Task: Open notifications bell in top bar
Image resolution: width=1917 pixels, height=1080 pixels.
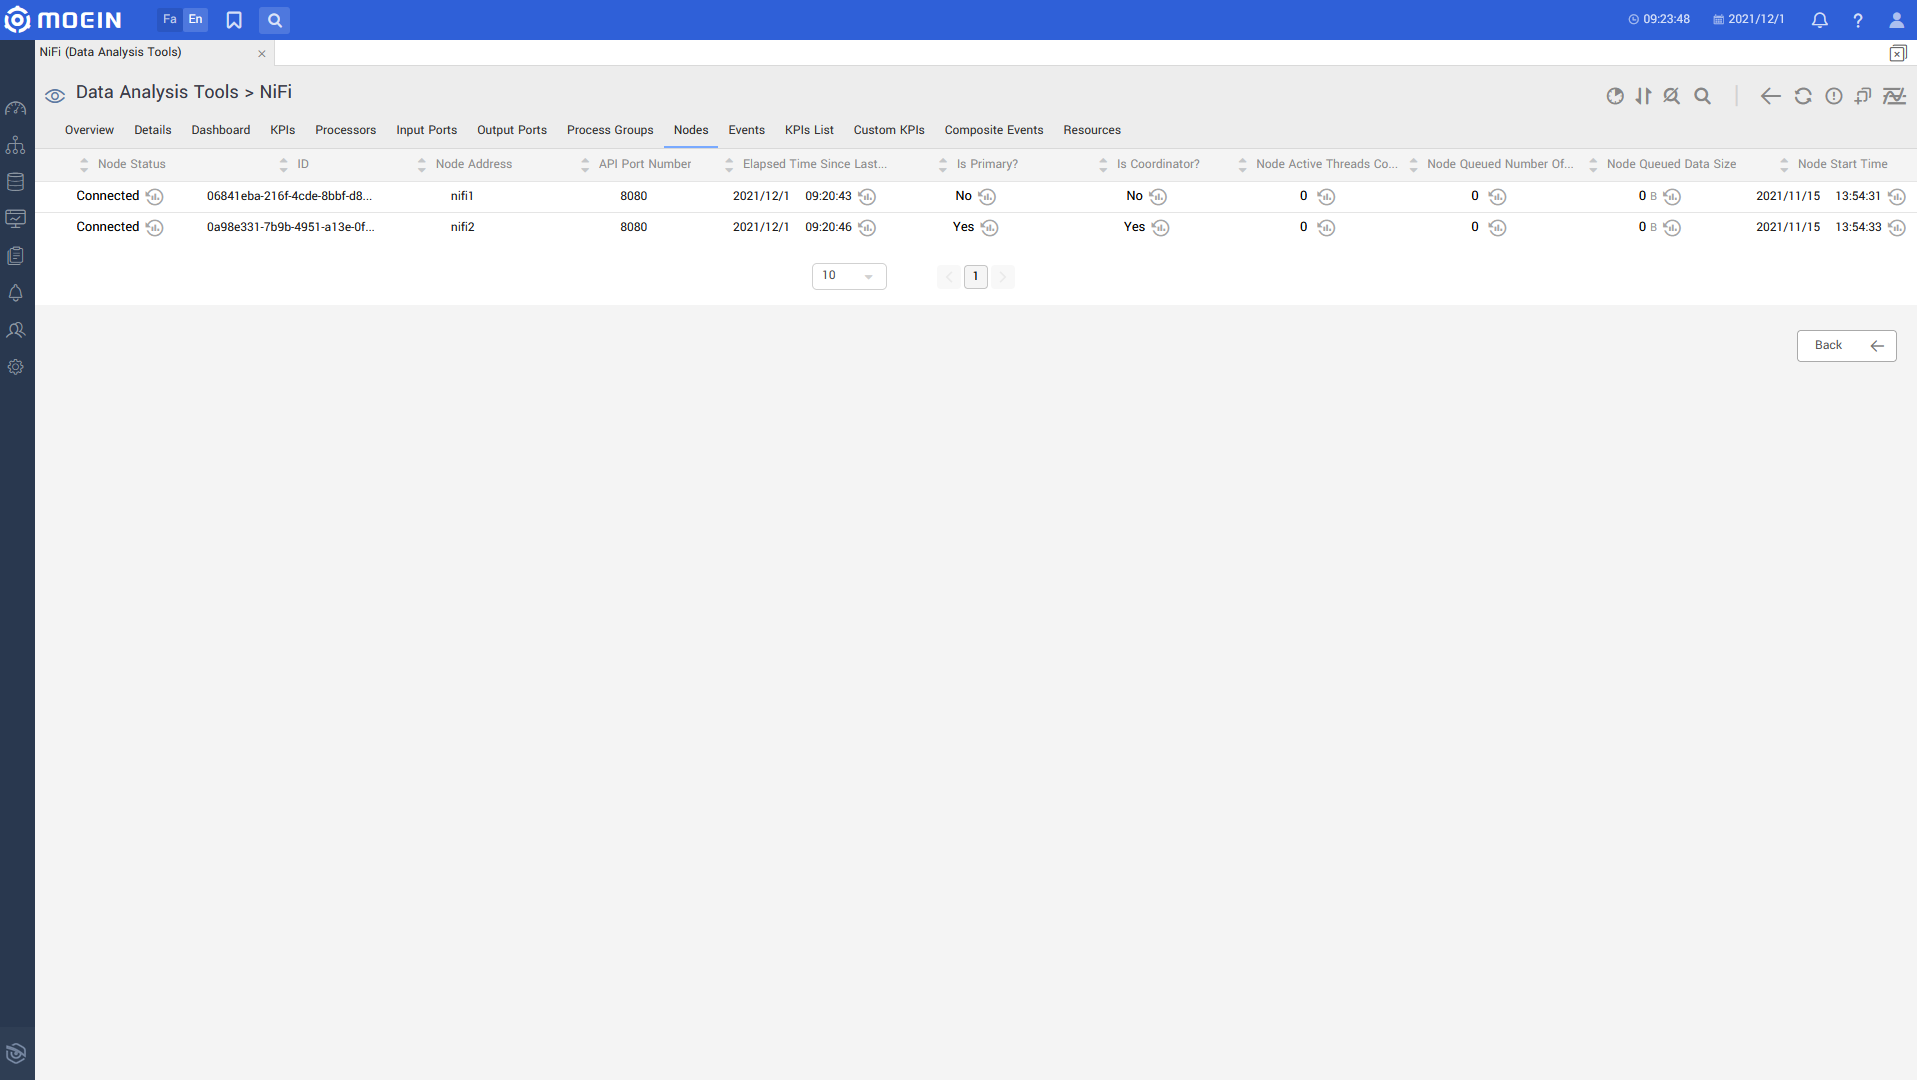Action: pyautogui.click(x=1819, y=20)
